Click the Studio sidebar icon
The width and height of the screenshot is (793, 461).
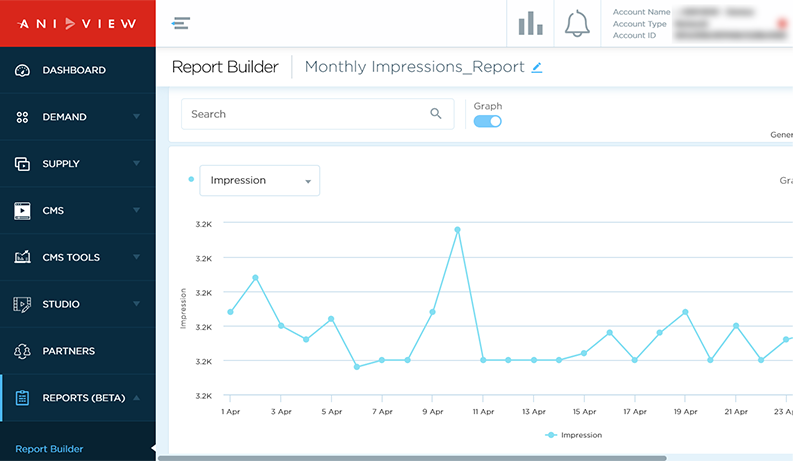(22, 304)
